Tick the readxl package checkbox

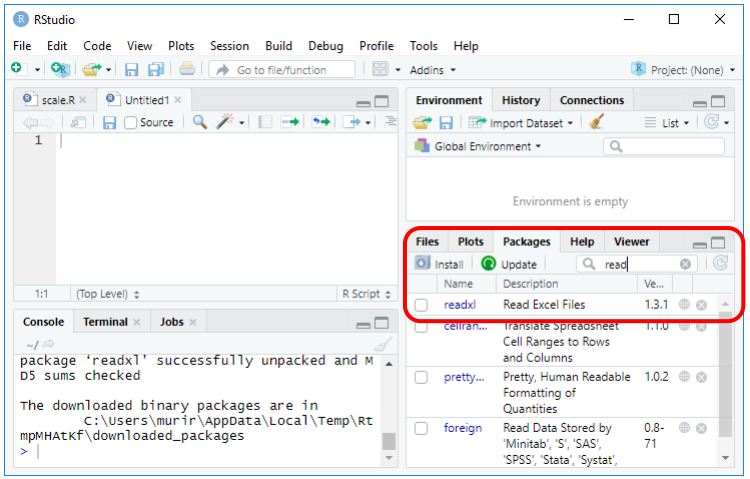pos(421,305)
